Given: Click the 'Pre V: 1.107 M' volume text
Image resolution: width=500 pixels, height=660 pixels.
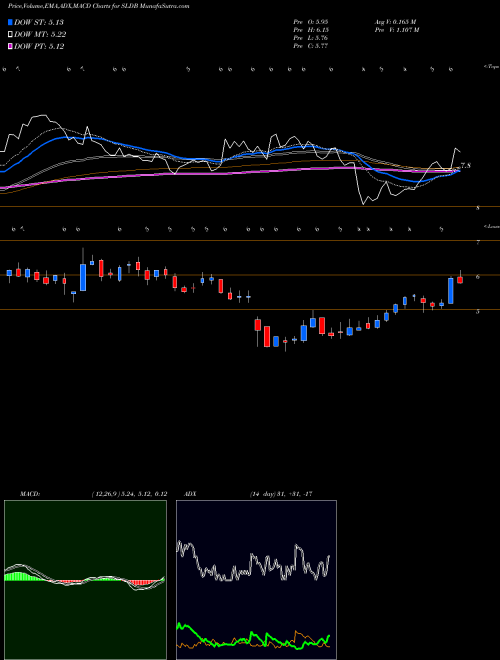Looking at the screenshot, I should click(x=399, y=30).
